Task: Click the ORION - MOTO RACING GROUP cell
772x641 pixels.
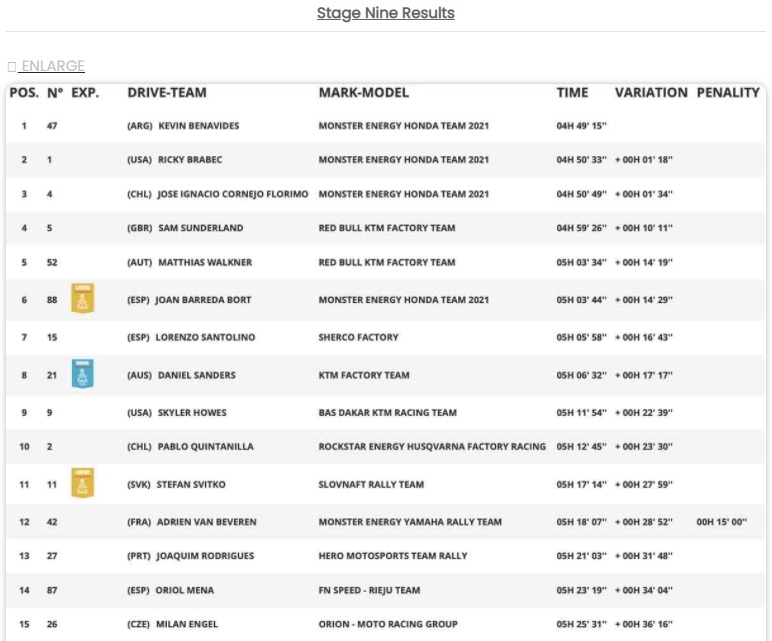Action: click(388, 624)
